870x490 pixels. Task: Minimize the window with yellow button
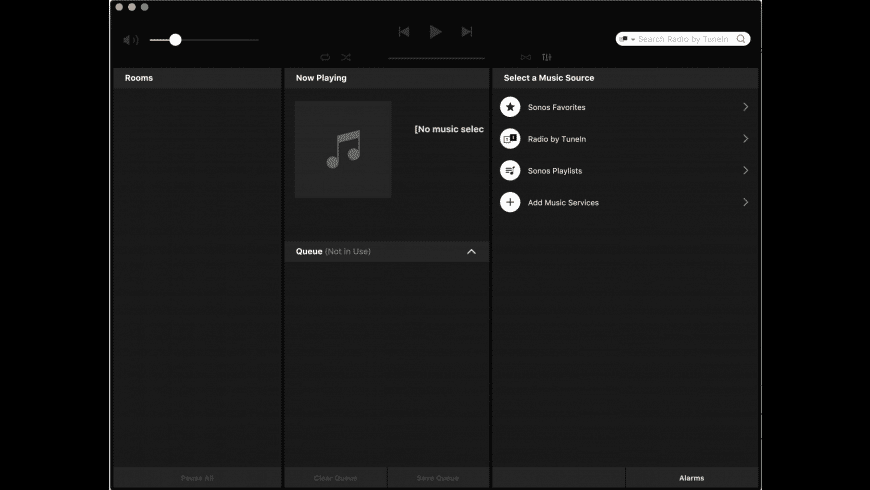pos(132,7)
